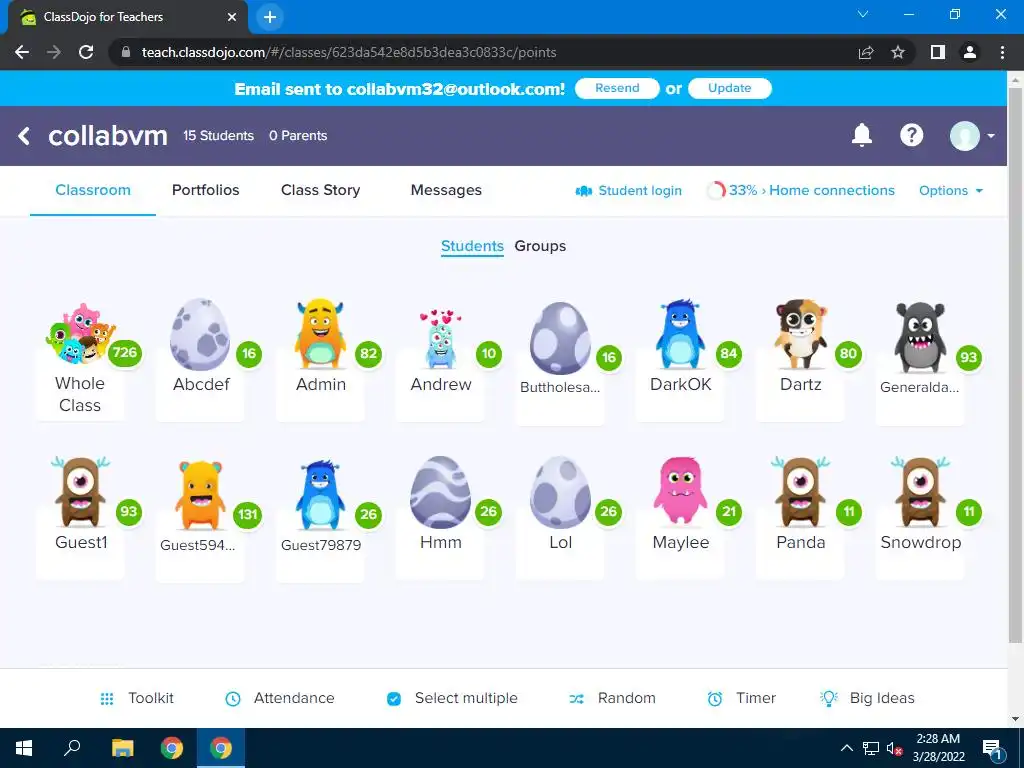Click the Student login monsters icon
Image resolution: width=1024 pixels, height=768 pixels.
click(583, 191)
